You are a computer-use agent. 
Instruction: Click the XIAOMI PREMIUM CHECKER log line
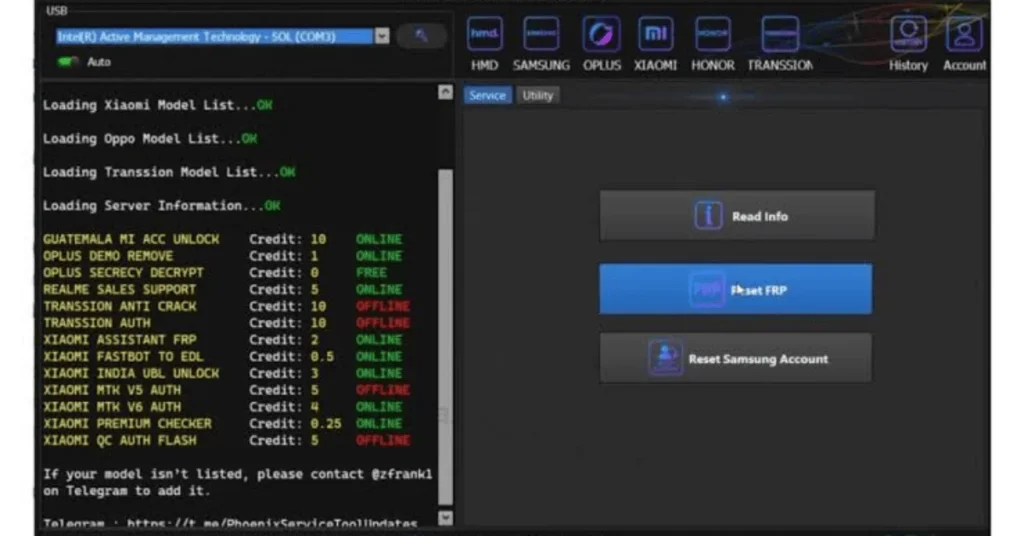[223, 423]
